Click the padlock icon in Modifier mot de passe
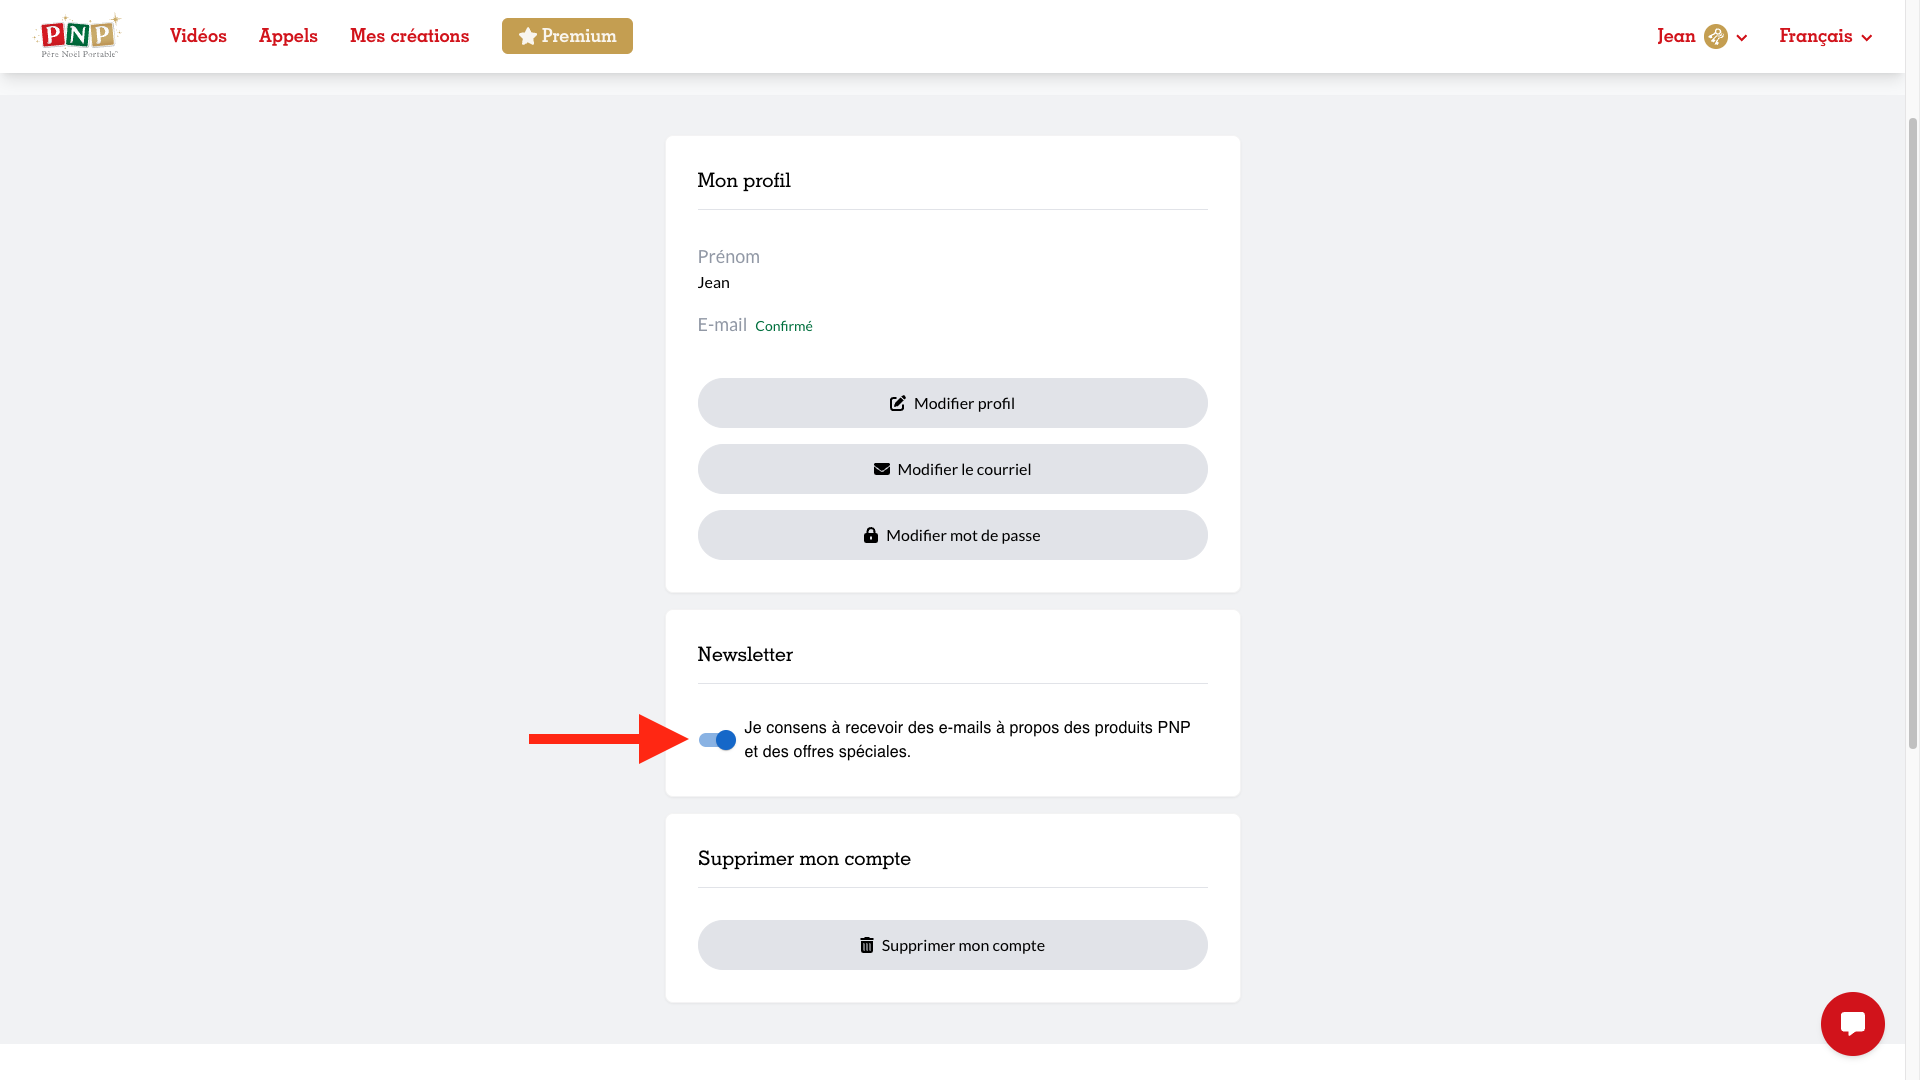Viewport: 1920px width, 1080px height. [871, 535]
